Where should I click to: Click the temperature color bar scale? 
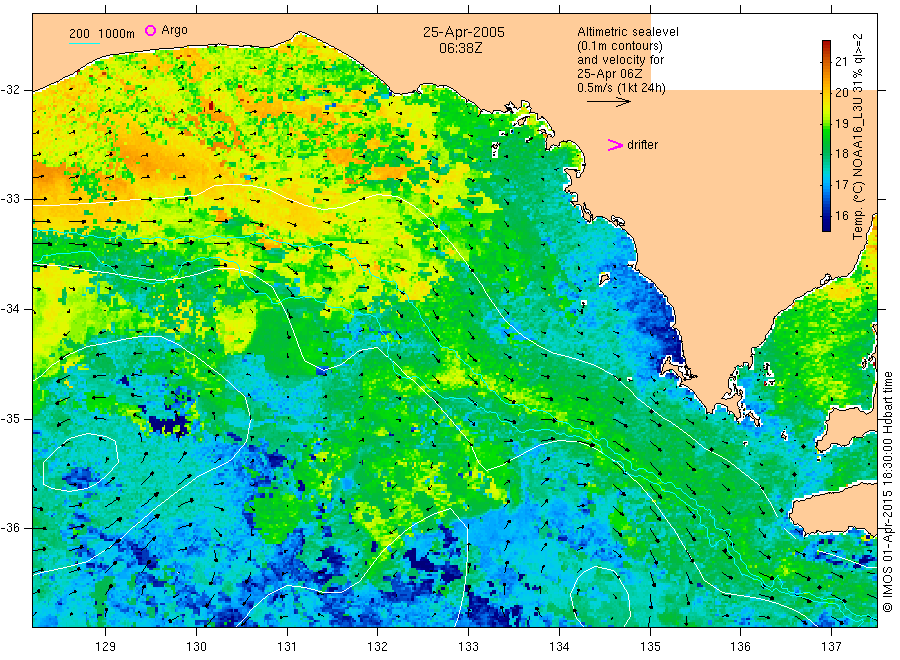pyautogui.click(x=826, y=136)
